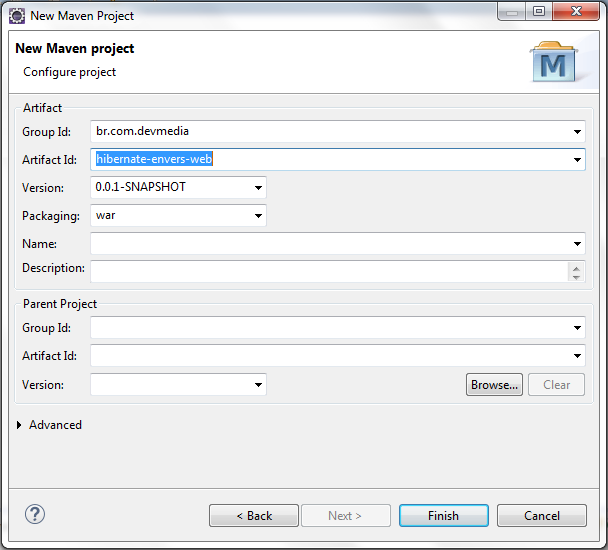Click the Description field scroll up arrow
Viewport: 608px width, 550px height.
(x=576, y=268)
